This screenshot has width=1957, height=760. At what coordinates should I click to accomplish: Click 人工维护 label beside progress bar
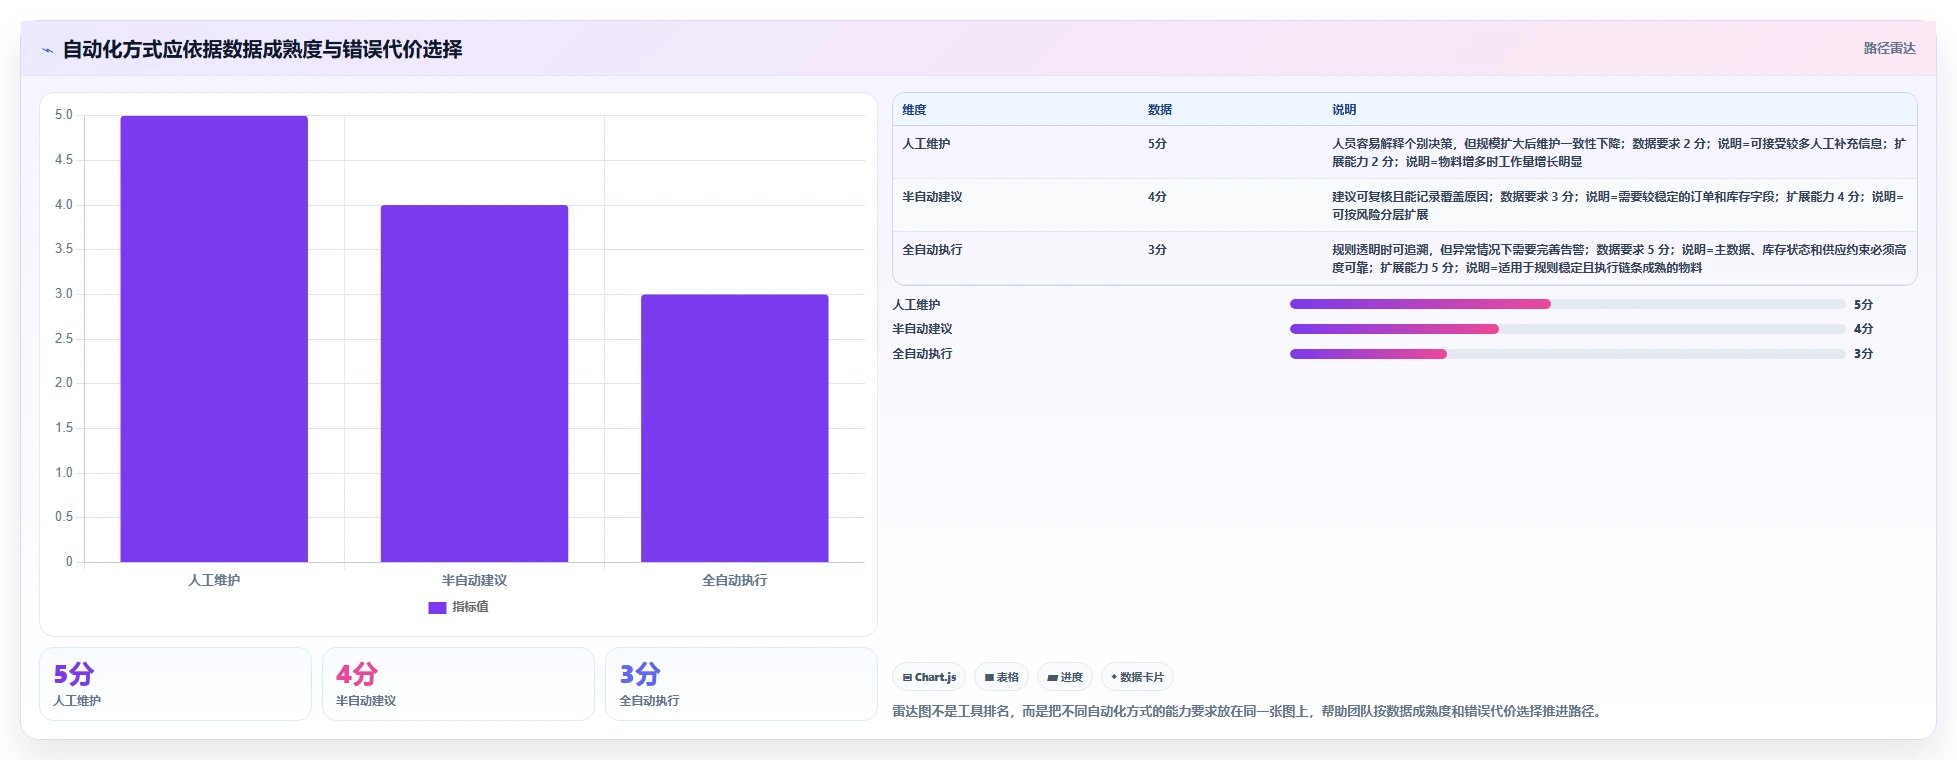coord(916,305)
